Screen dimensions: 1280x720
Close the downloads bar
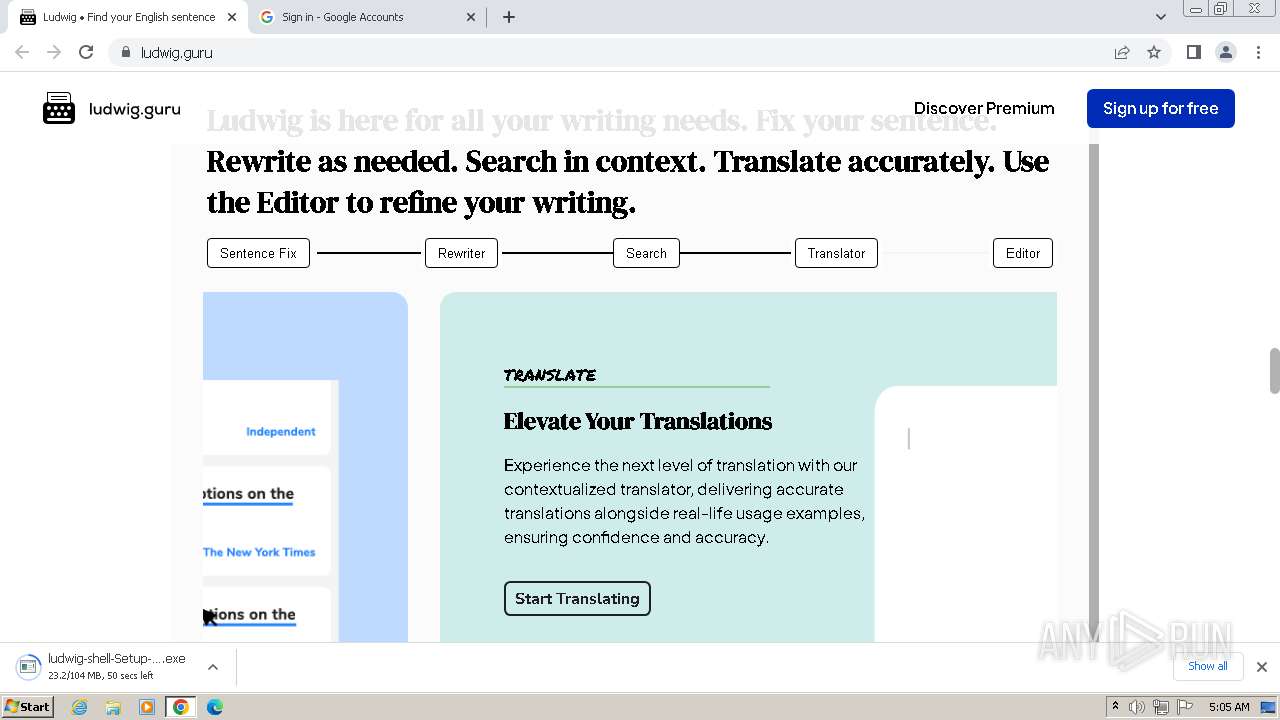pos(1261,667)
